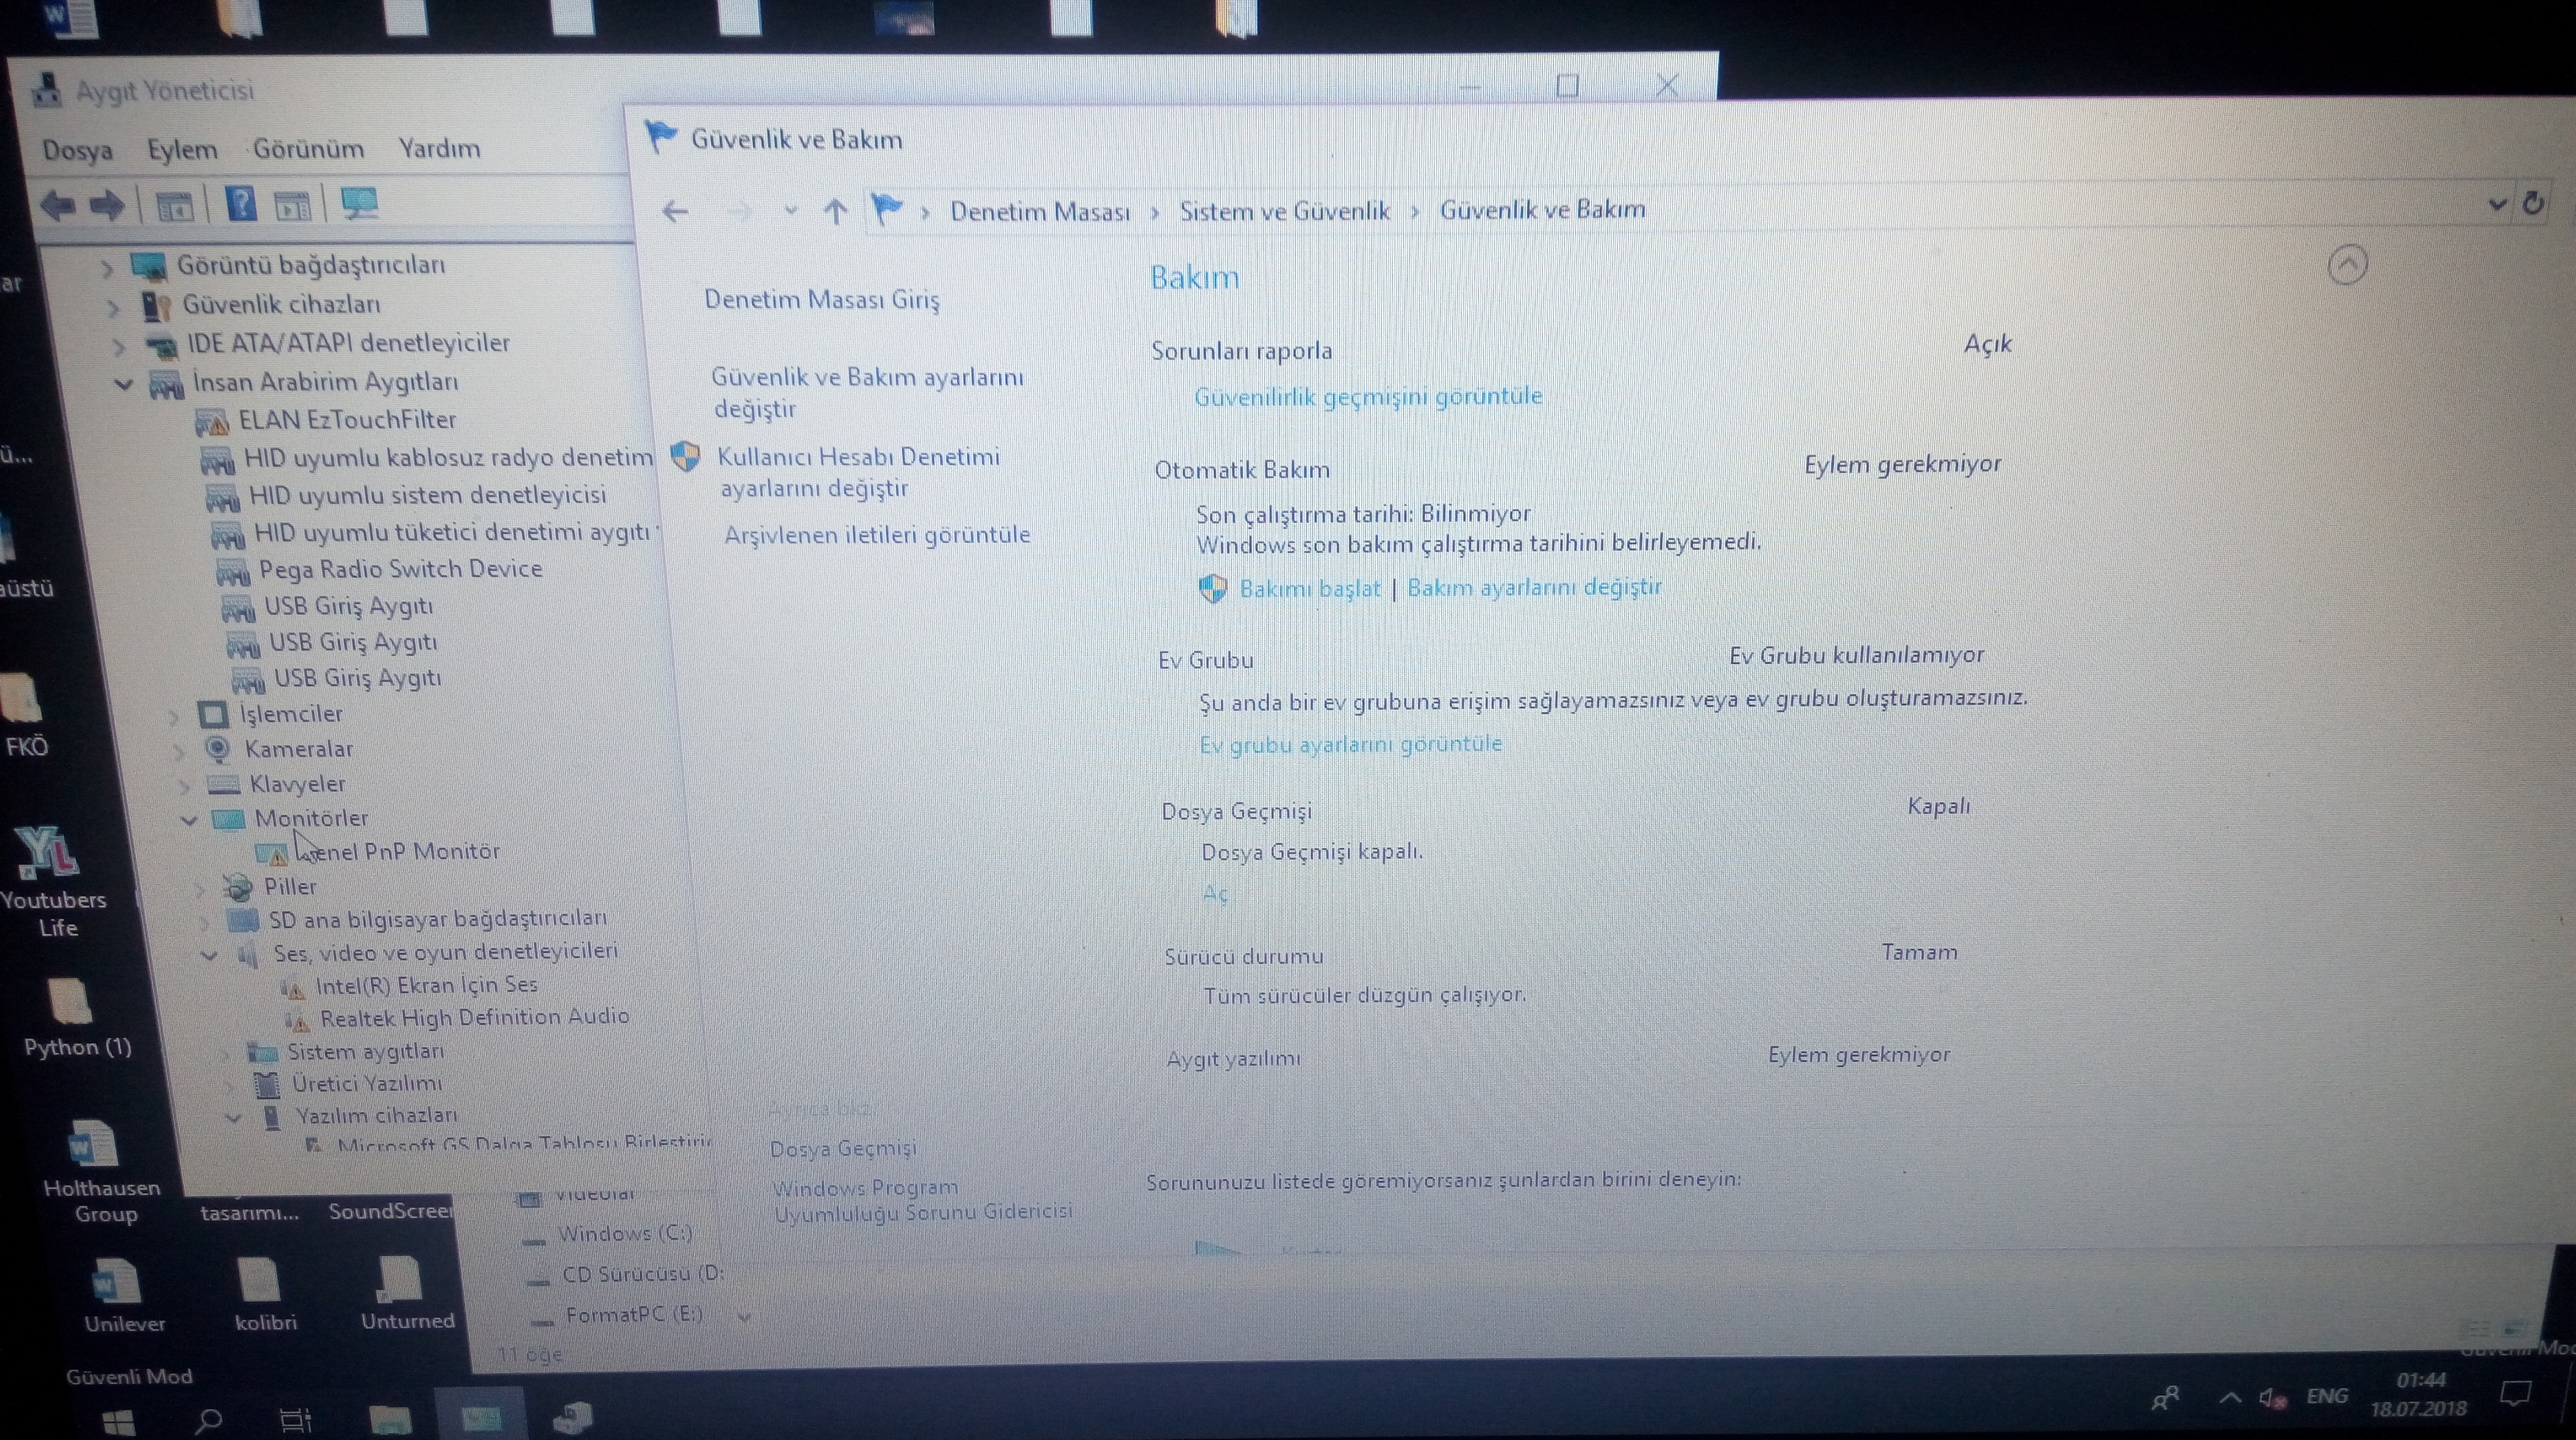Click Ev grubu ayarlarını görüntüle link
The width and height of the screenshot is (2576, 1440).
coord(1350,744)
